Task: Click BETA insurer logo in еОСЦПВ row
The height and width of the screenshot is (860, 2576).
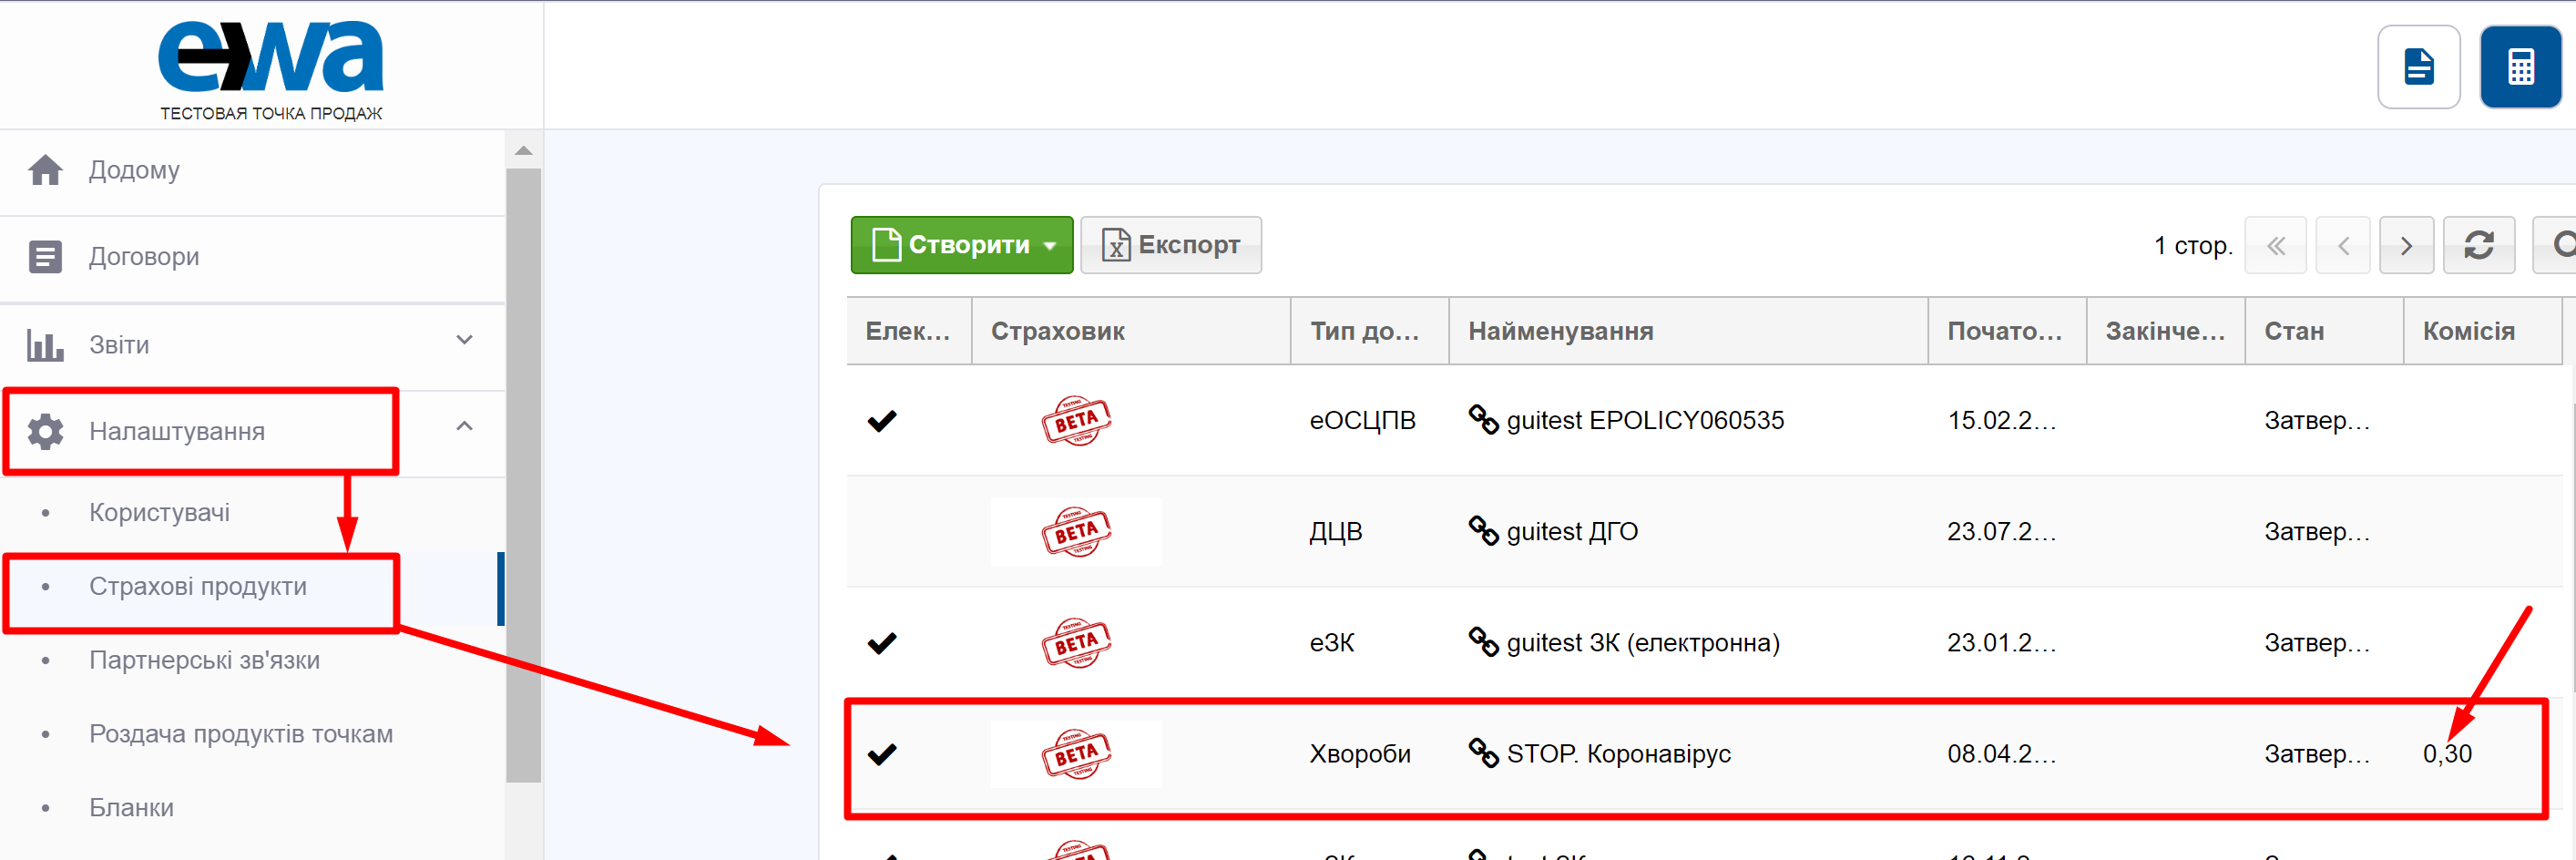Action: tap(1076, 420)
